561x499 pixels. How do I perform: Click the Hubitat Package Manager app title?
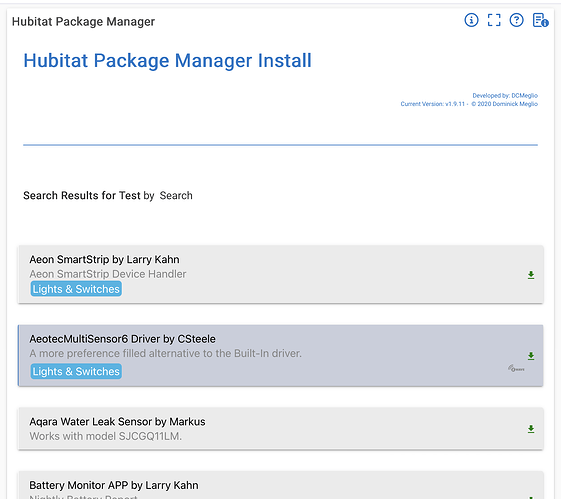pos(83,21)
